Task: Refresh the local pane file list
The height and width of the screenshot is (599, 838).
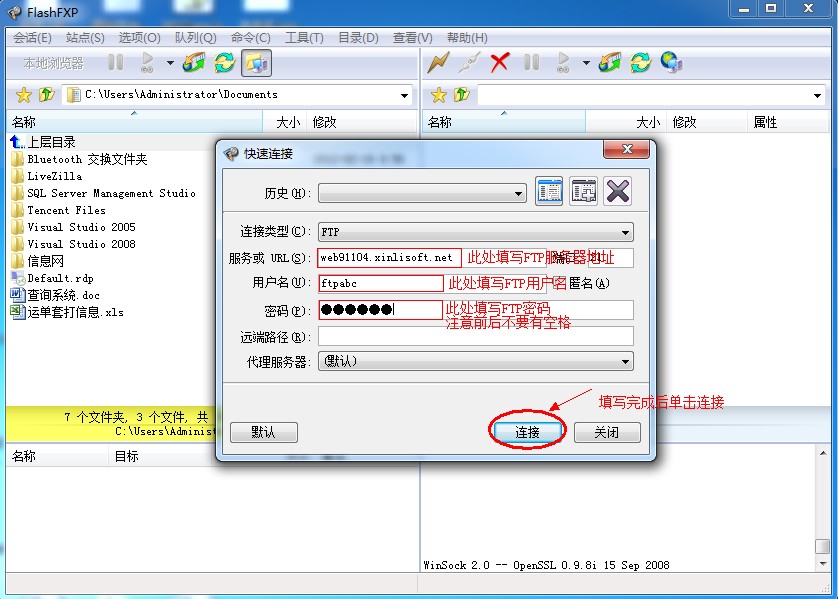Action: (224, 63)
